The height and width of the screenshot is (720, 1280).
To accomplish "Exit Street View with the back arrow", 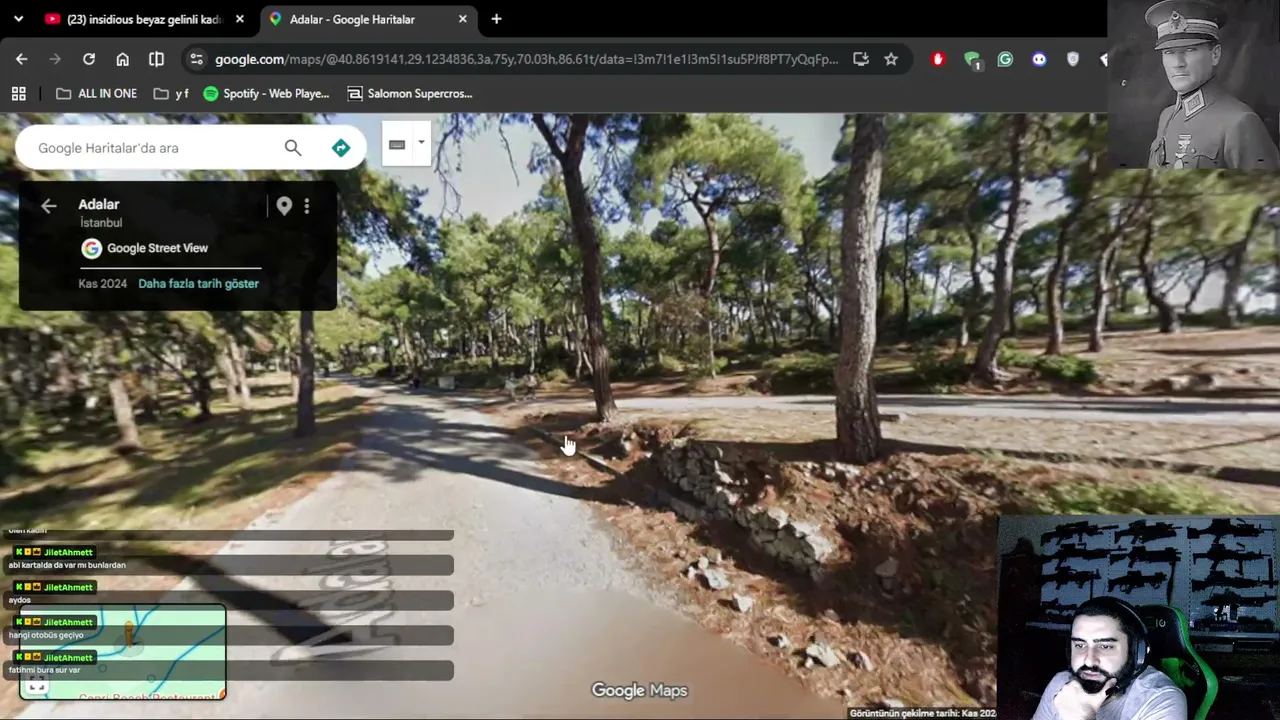I will (x=48, y=206).
